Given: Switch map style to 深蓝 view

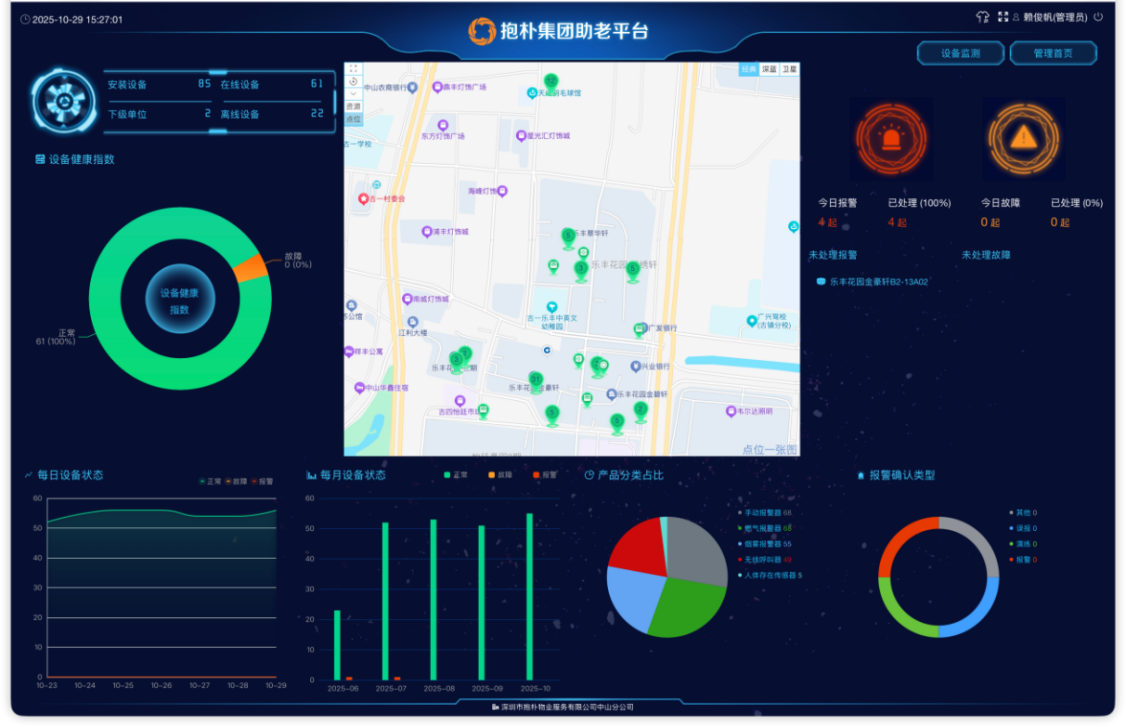Looking at the screenshot, I should (x=769, y=69).
